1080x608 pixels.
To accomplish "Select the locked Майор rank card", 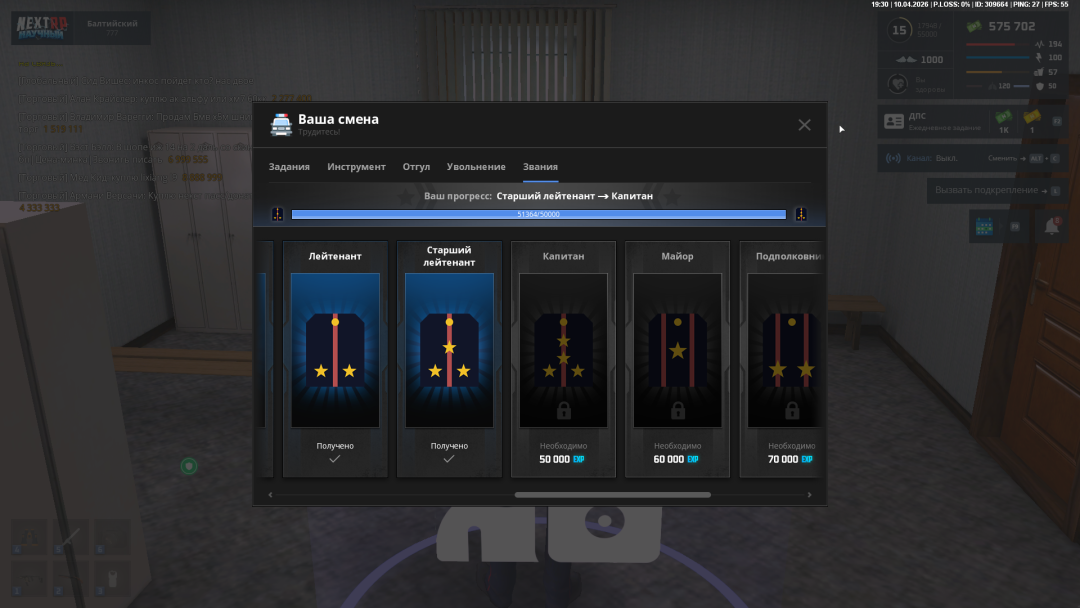I will pyautogui.click(x=677, y=359).
